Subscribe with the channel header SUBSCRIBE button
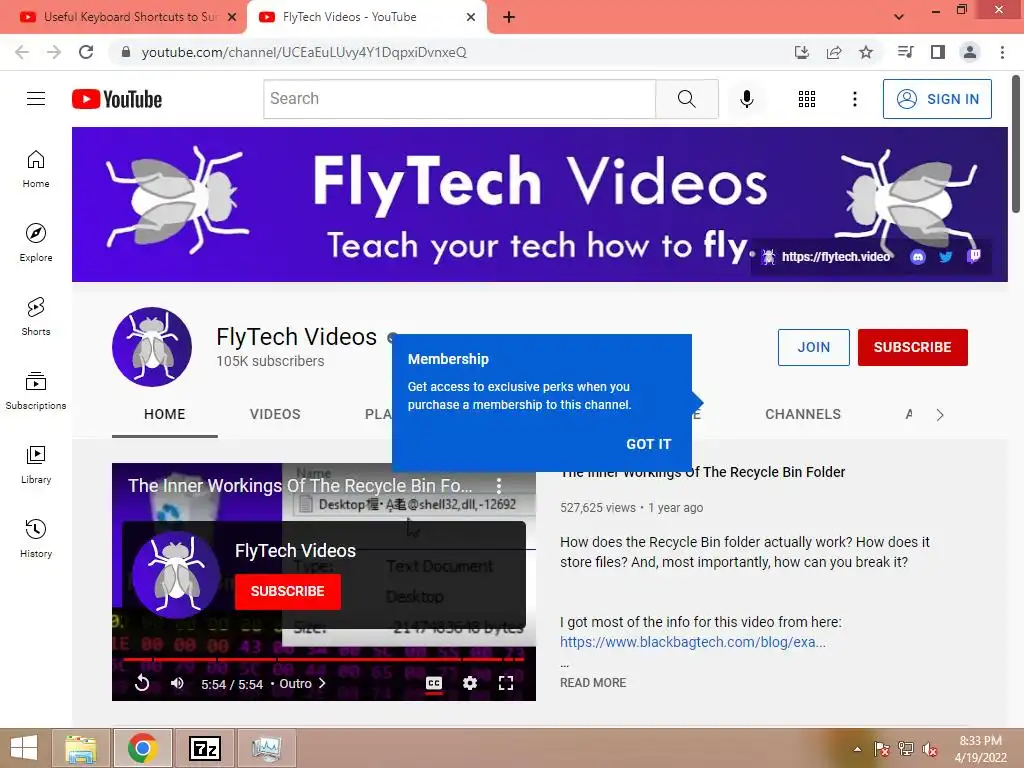1024x768 pixels. click(x=912, y=347)
